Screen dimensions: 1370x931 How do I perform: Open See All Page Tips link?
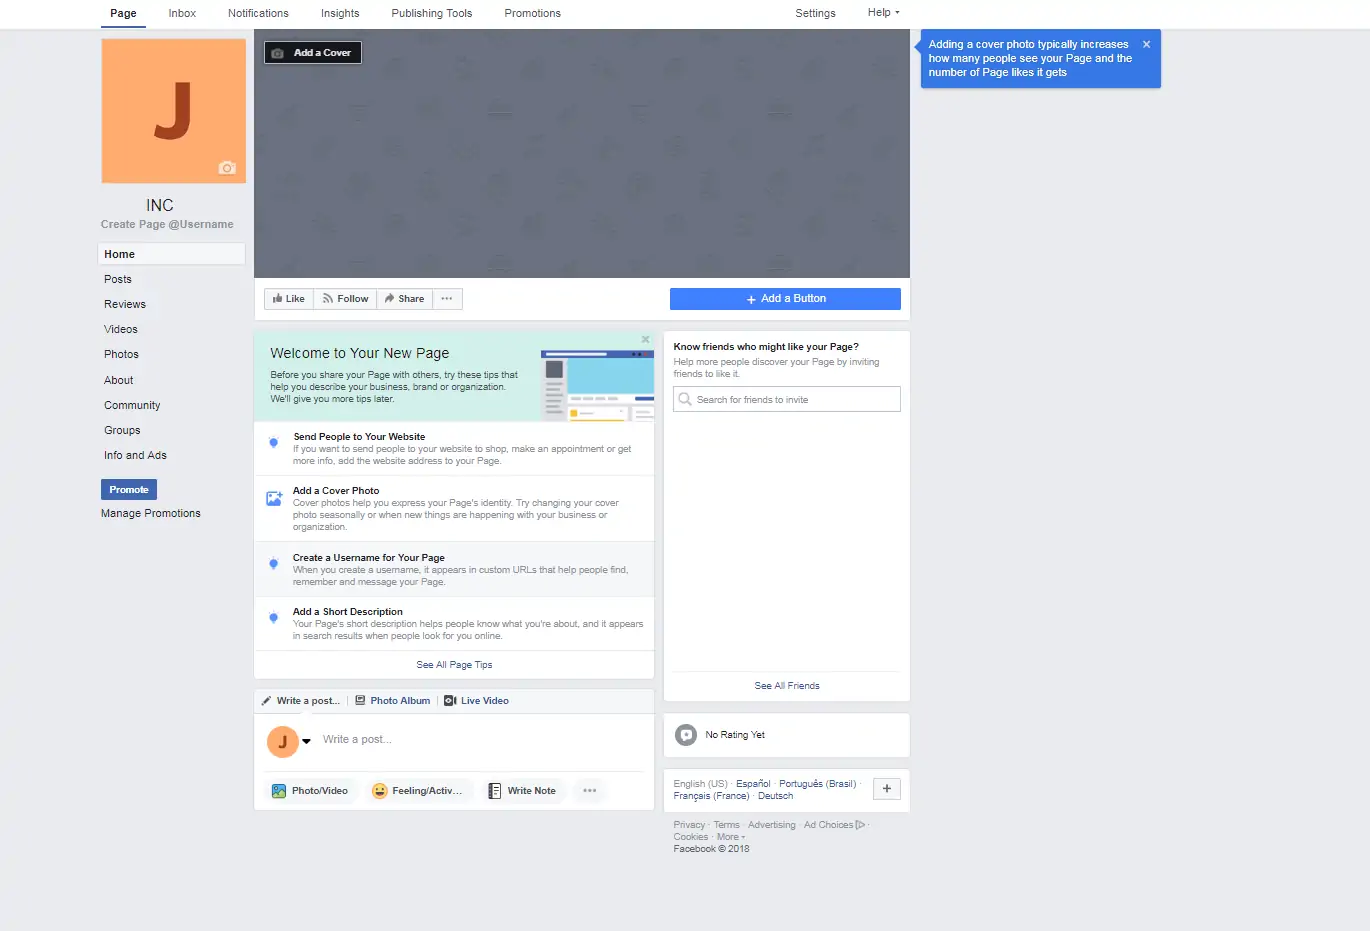click(454, 665)
